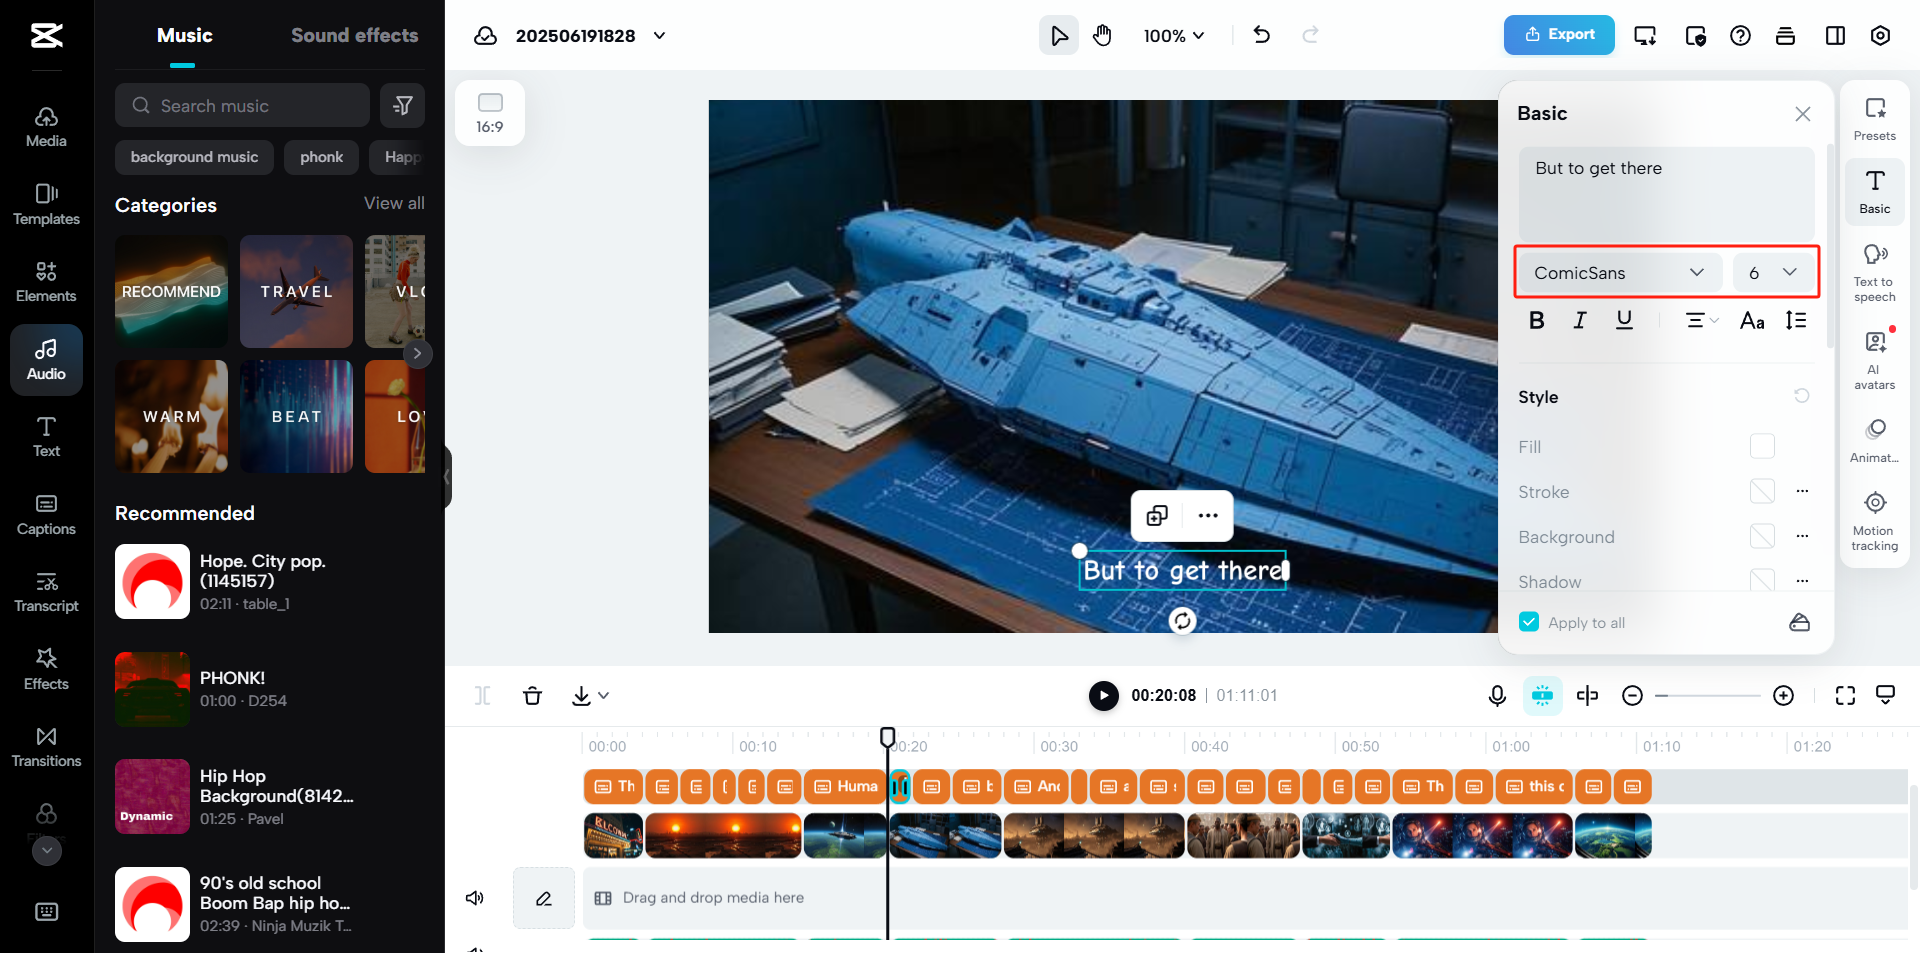Toggle the Background style swatch
Screen dimensions: 1920x953
(x=1762, y=536)
